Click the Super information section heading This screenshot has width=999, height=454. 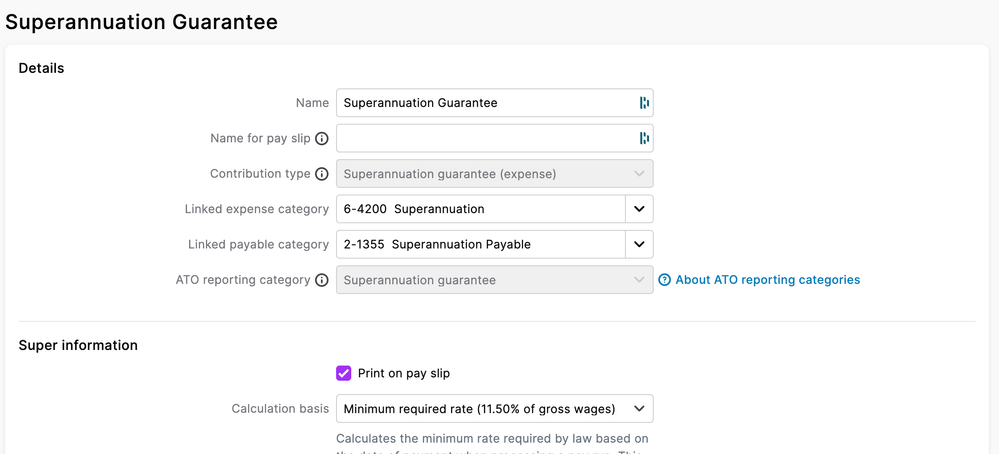click(x=78, y=345)
